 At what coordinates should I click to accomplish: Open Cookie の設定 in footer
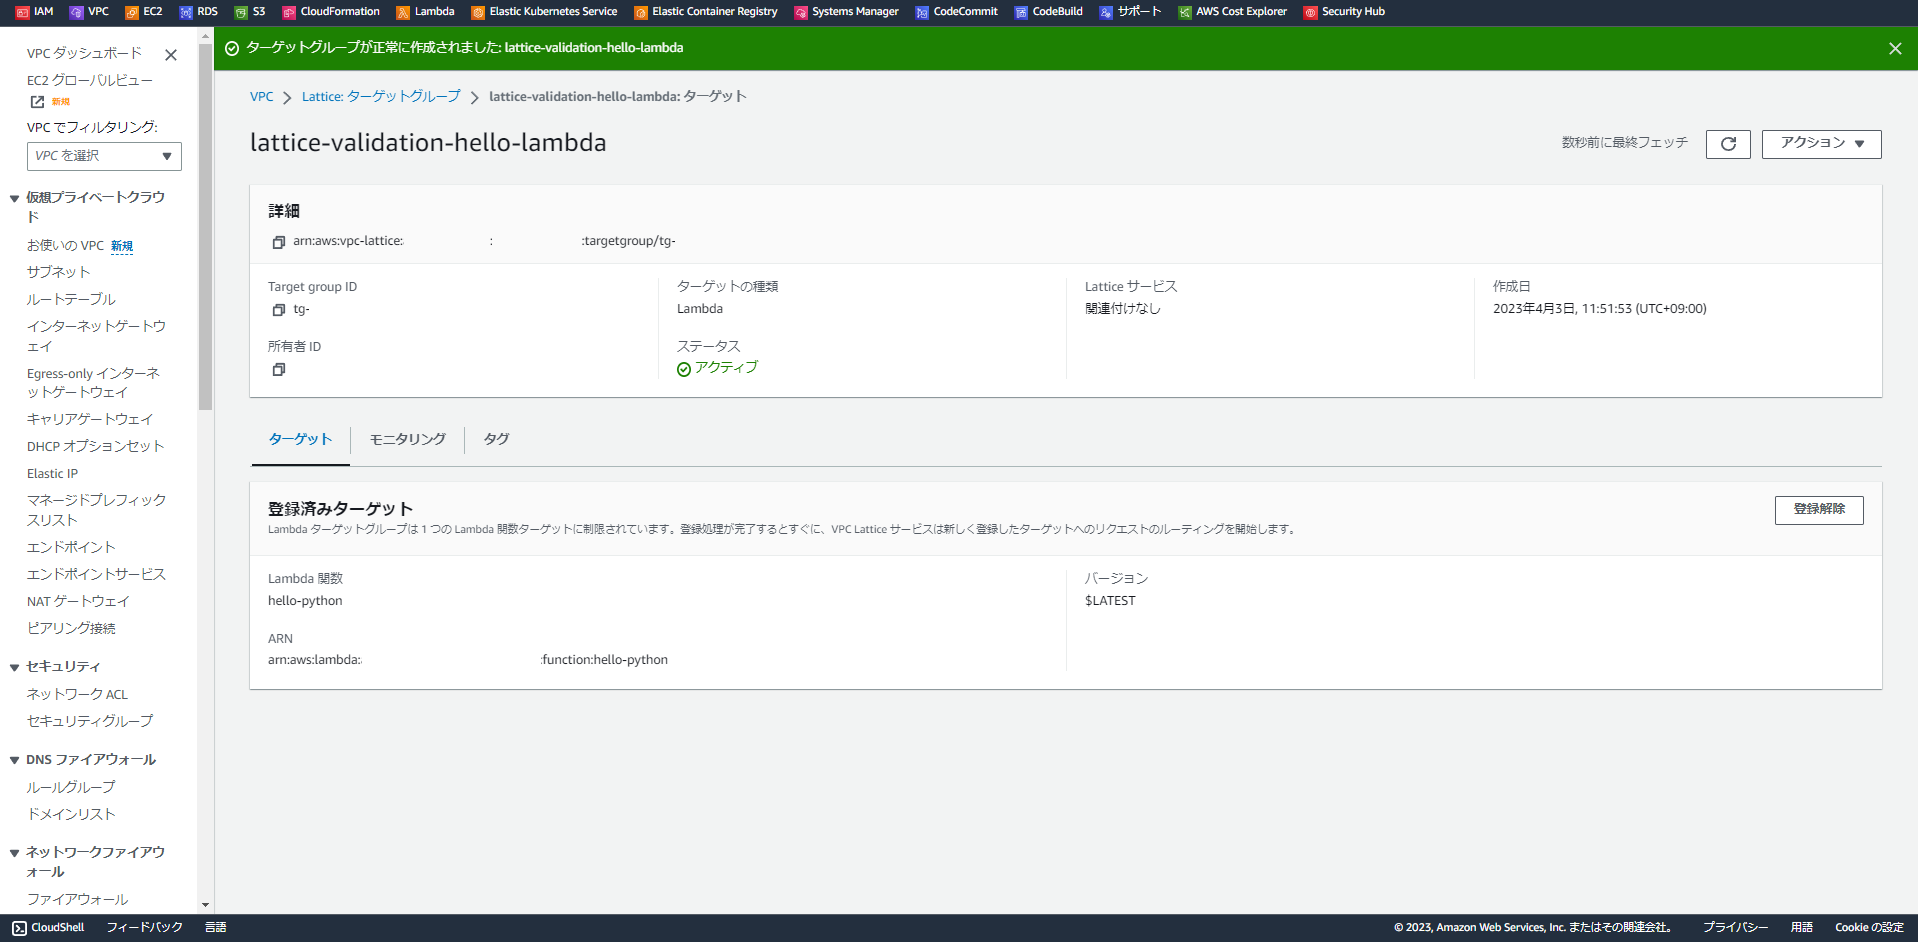(x=1869, y=928)
